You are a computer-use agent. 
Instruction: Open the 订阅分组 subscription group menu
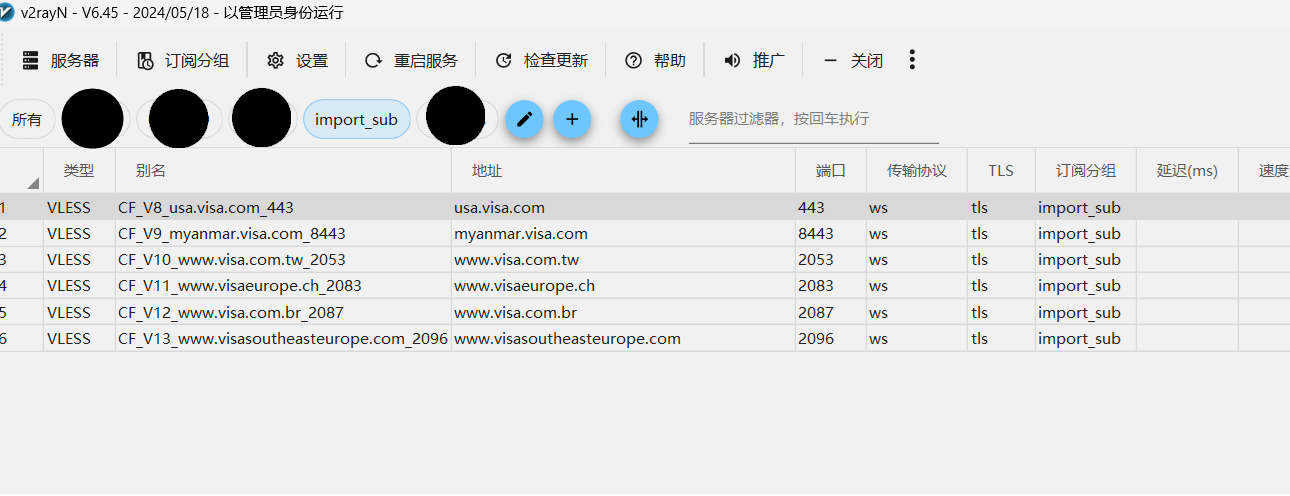click(x=183, y=61)
